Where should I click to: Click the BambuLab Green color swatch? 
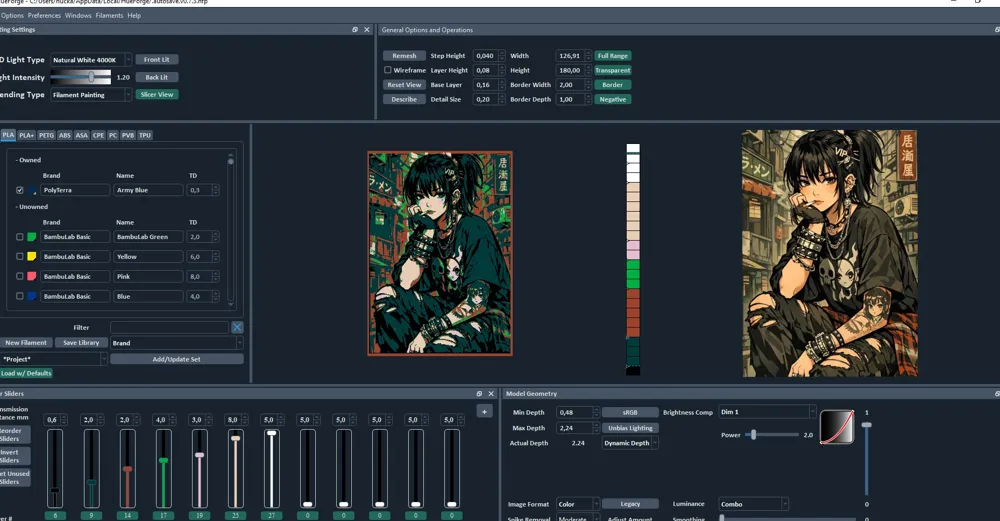31,237
